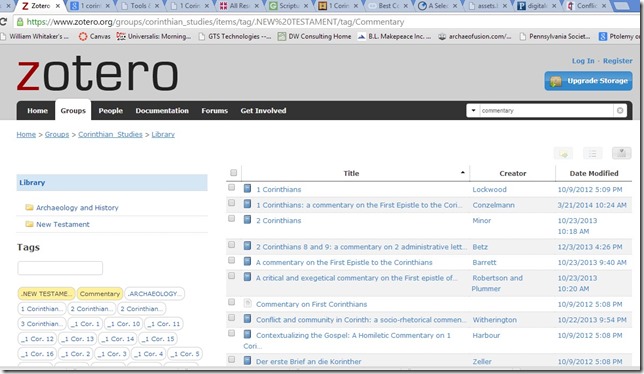Open the Canvas bookmark
The height and width of the screenshot is (374, 644).
coord(94,37)
